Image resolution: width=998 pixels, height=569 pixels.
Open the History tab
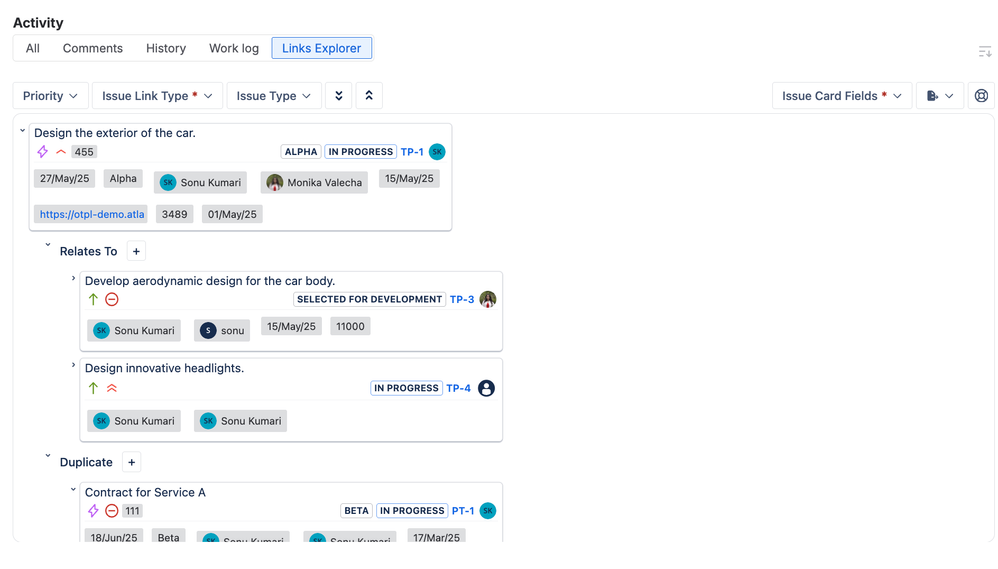click(x=165, y=48)
